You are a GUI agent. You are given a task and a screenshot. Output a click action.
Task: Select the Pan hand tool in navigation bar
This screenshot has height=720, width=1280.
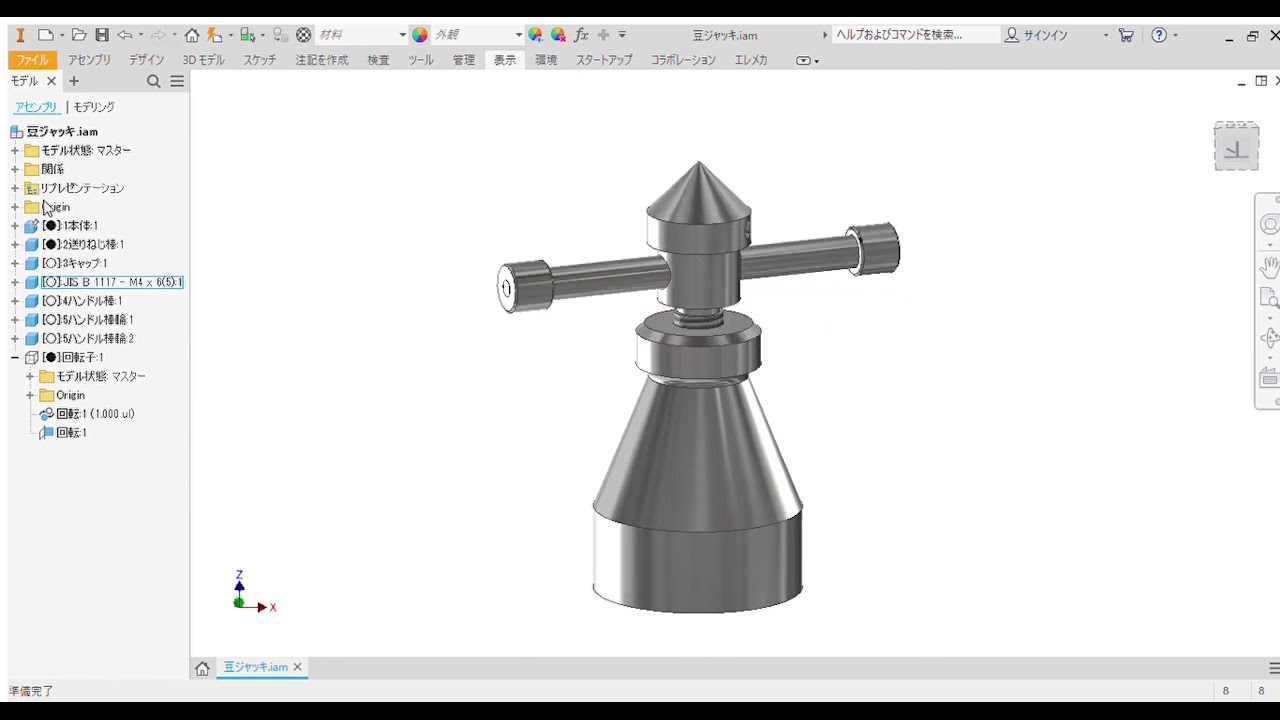(x=1269, y=266)
